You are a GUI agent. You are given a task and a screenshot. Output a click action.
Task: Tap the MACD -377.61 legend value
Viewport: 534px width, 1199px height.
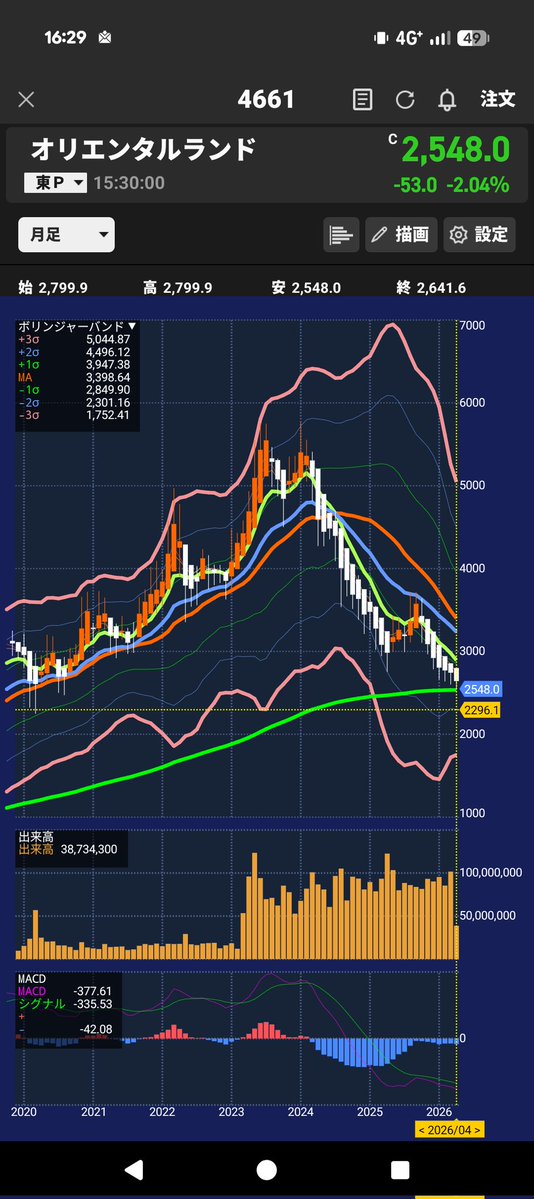click(x=64, y=991)
